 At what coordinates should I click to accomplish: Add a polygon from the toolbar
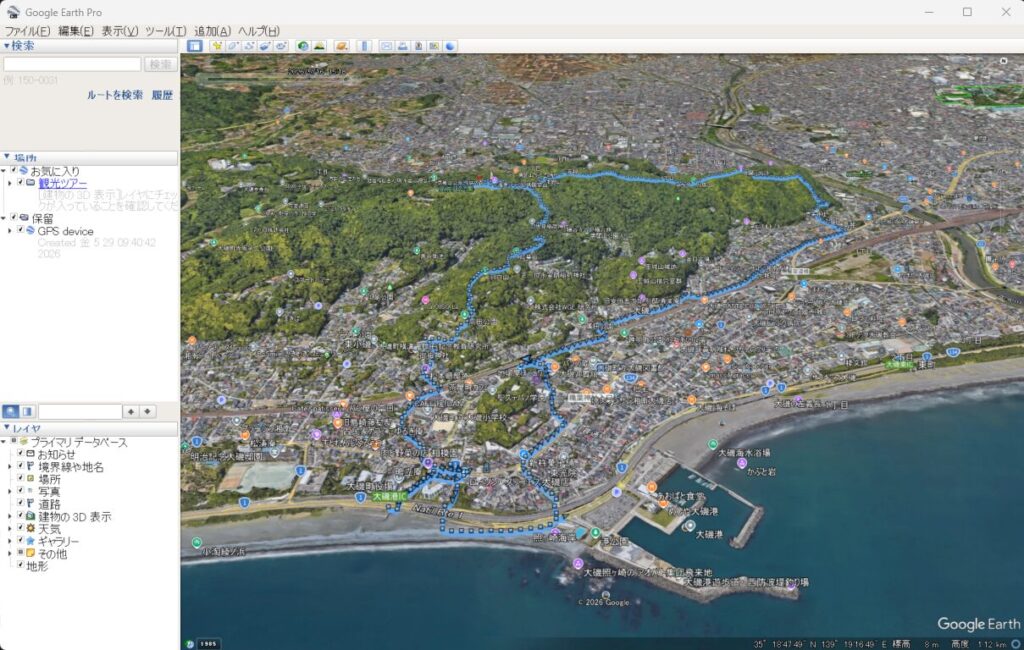click(x=232, y=46)
